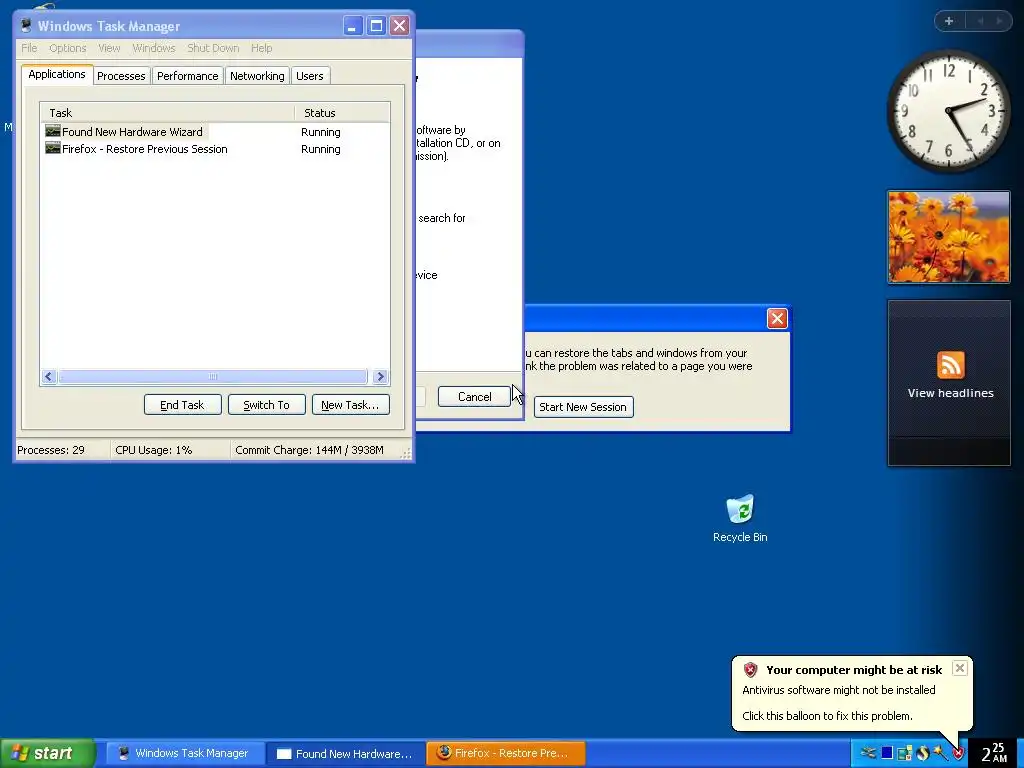Open the Shut Down menu
Image resolution: width=1024 pixels, height=768 pixels.
pos(213,48)
